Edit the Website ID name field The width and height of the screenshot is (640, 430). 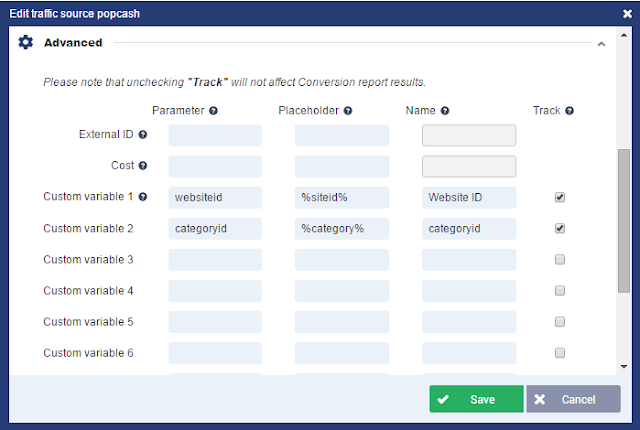(x=469, y=197)
